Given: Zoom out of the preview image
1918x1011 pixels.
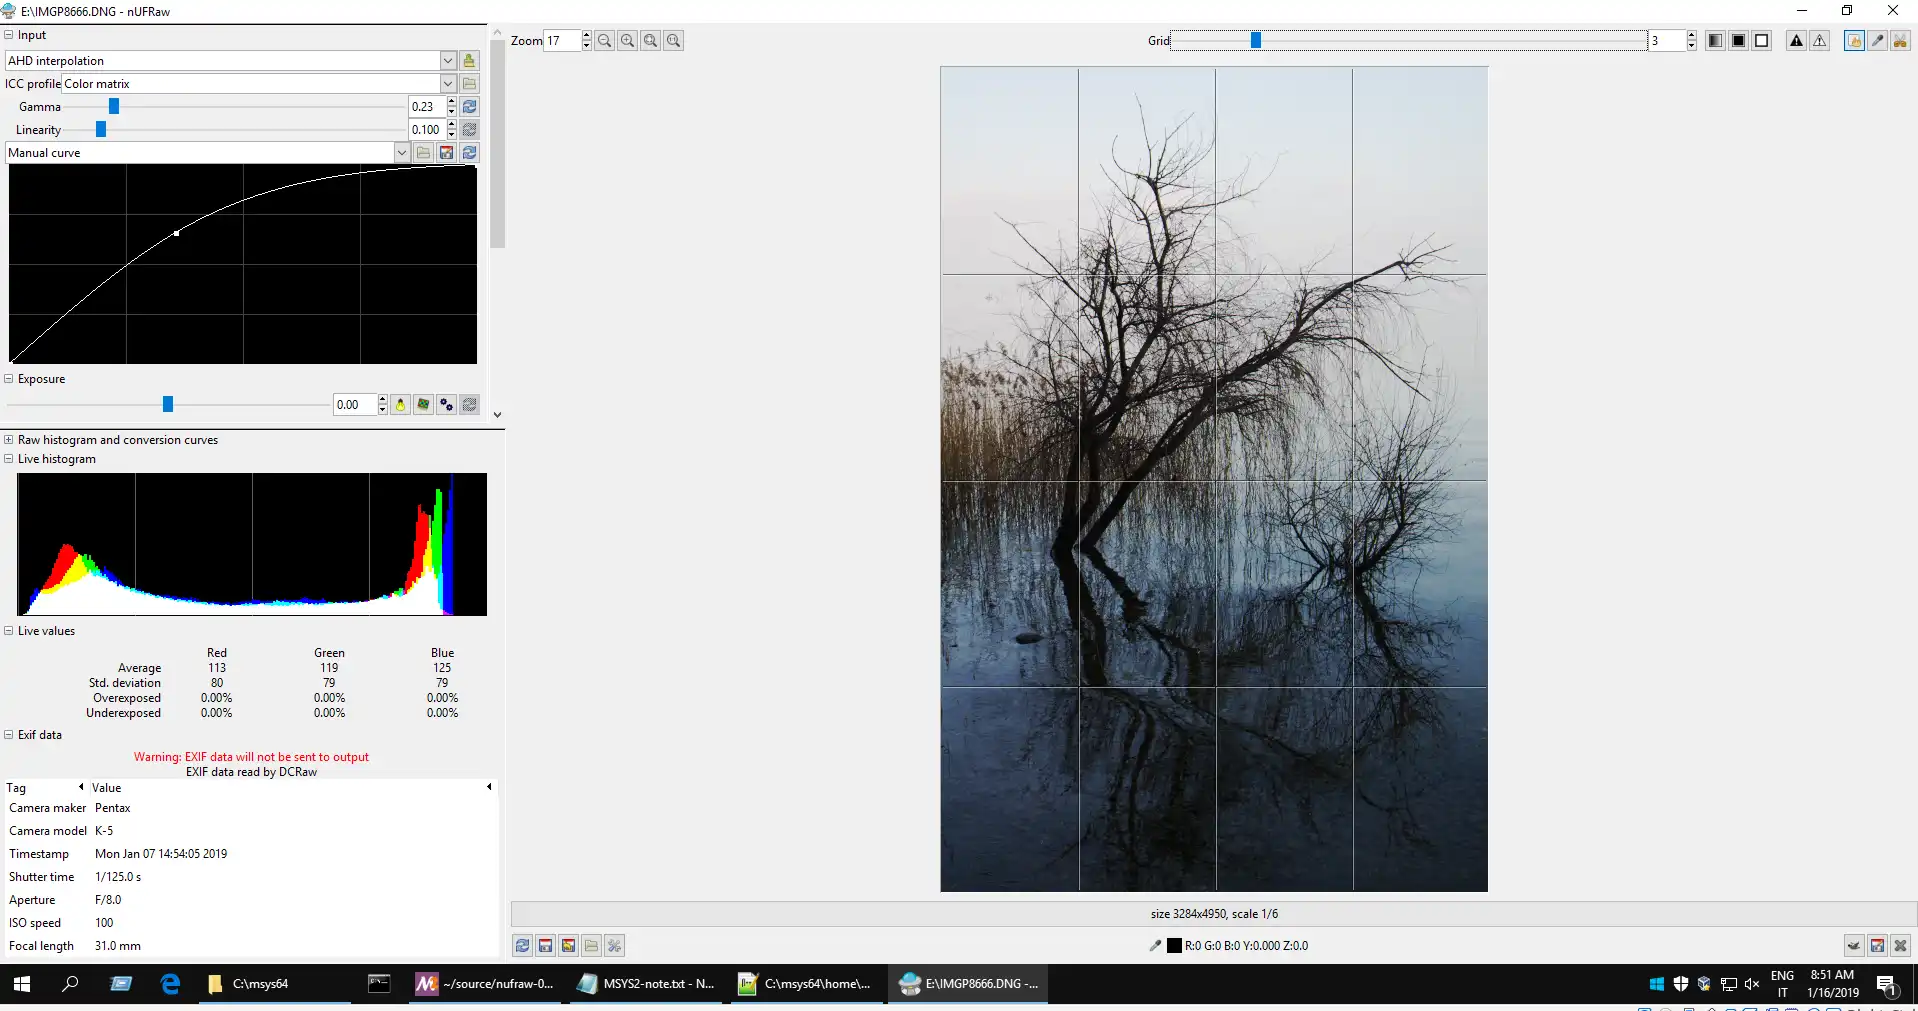Looking at the screenshot, I should coord(604,41).
